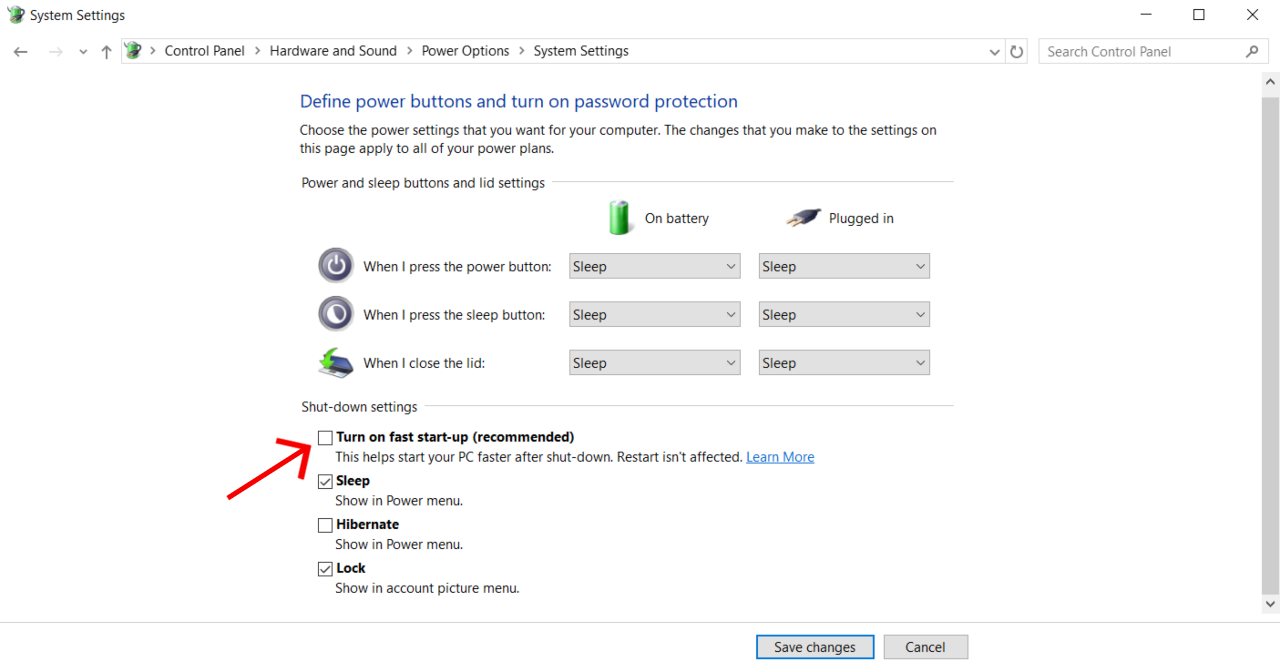The height and width of the screenshot is (672, 1280).
Task: Click 'When I press the power button:' label
Action: pos(457,266)
